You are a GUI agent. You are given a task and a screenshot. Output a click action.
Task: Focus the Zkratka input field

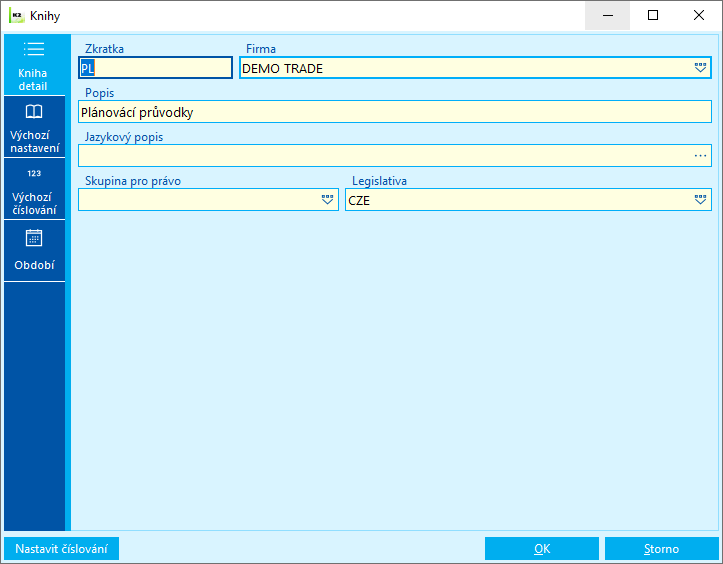click(x=155, y=68)
